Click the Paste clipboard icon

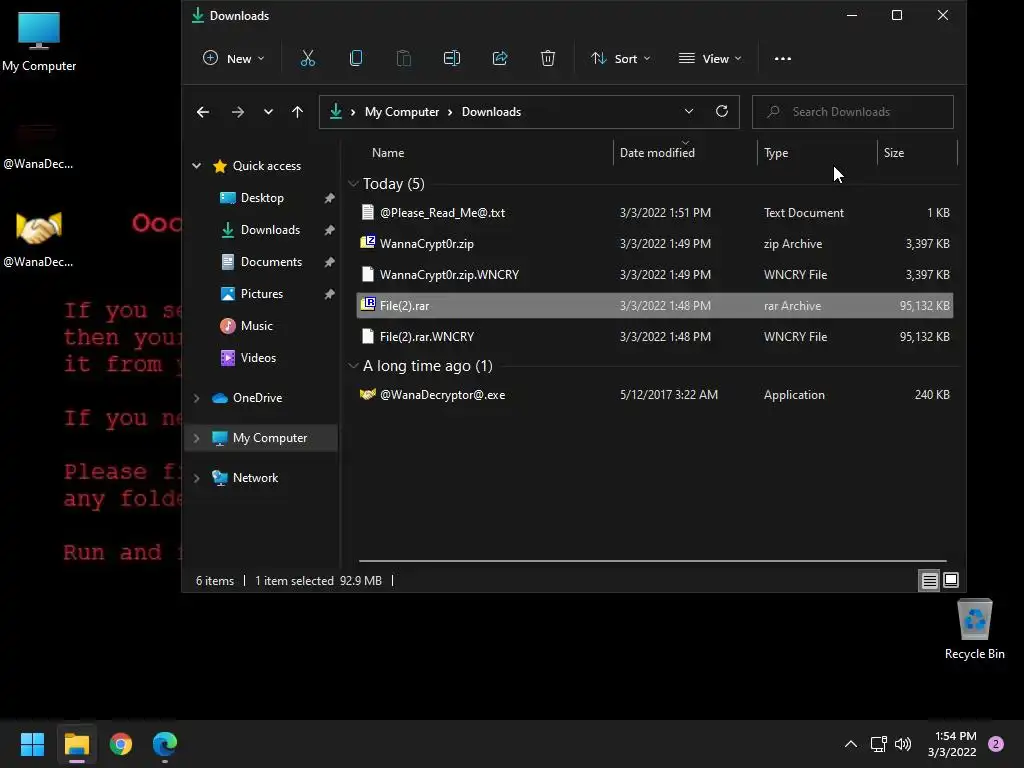click(404, 59)
